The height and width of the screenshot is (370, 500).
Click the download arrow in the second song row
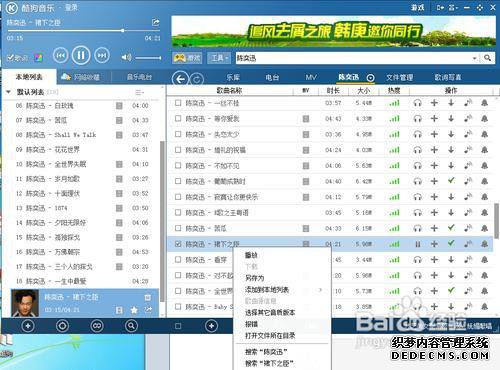point(451,118)
